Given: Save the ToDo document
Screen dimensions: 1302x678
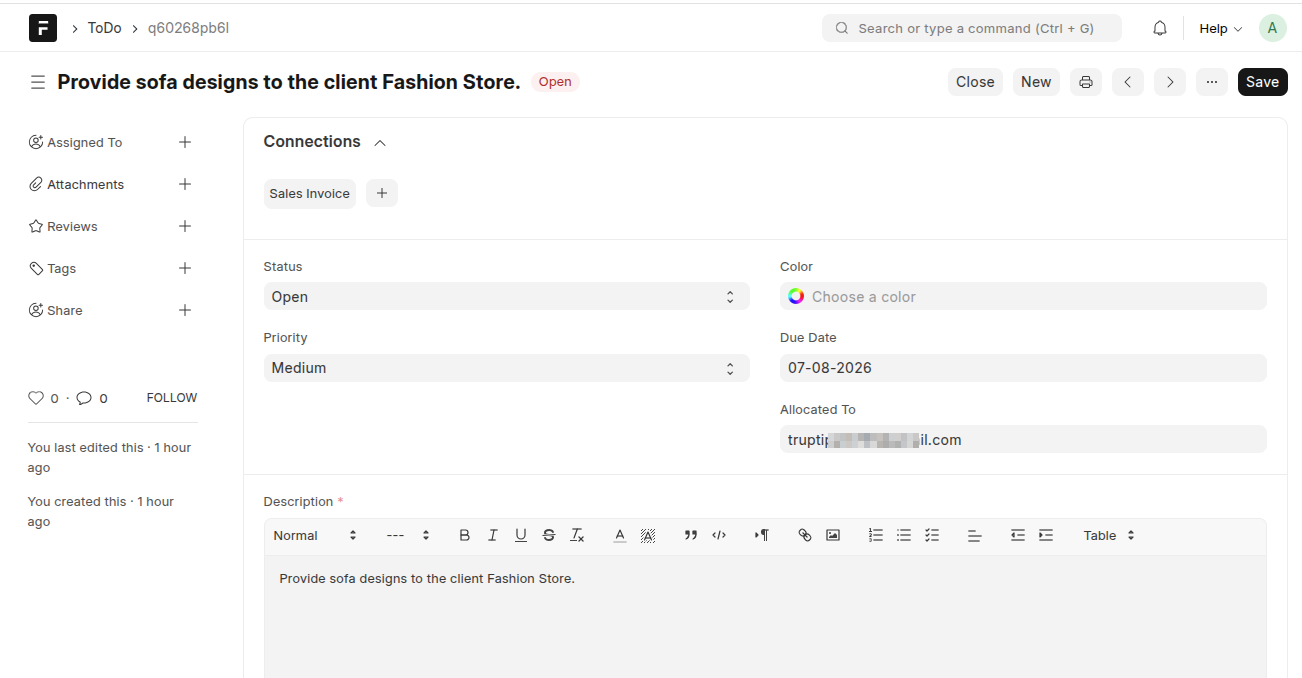Looking at the screenshot, I should tap(1262, 82).
